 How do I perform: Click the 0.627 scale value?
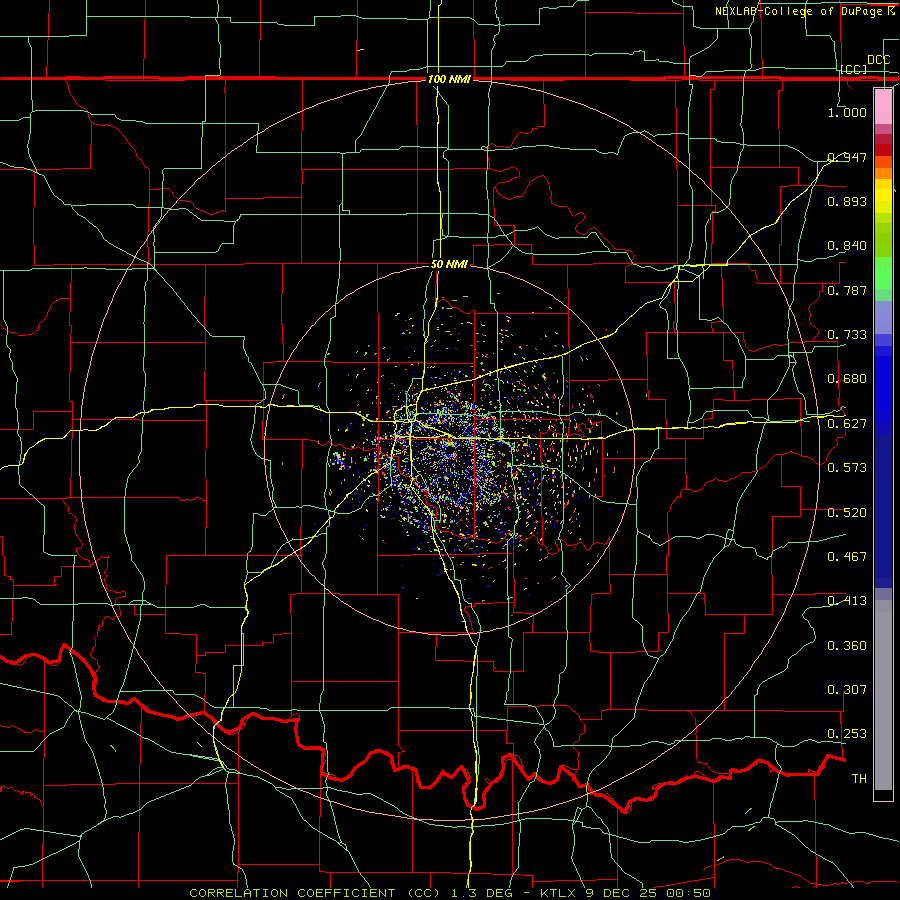coord(847,424)
